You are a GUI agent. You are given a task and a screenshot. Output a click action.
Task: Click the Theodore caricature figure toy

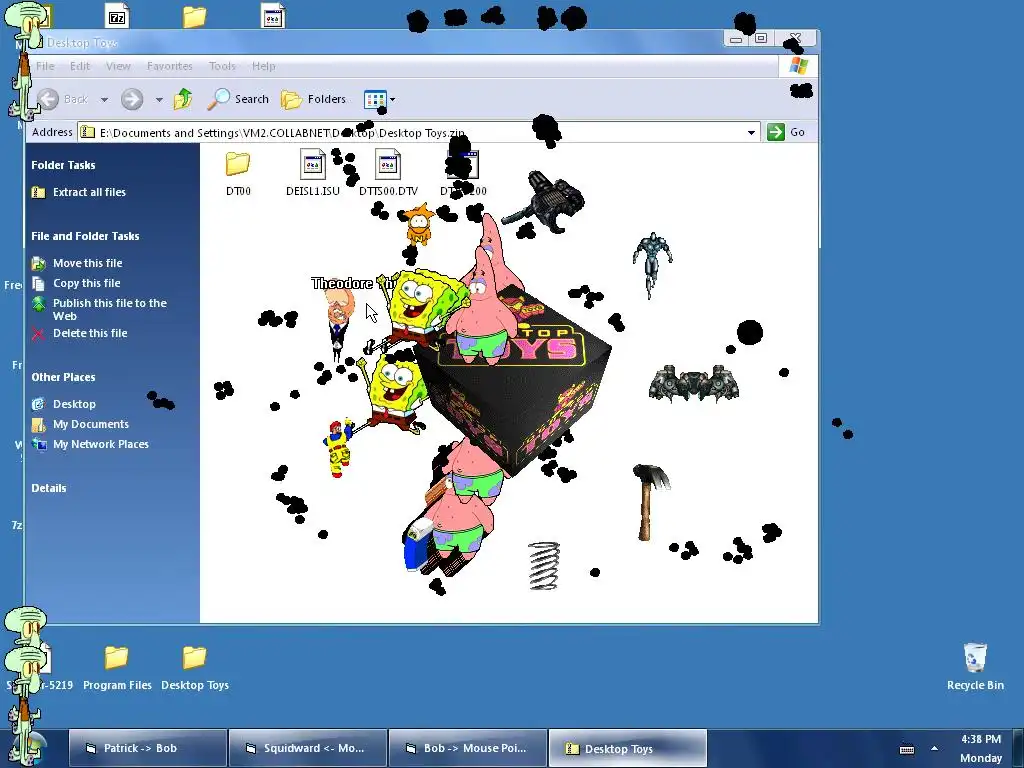point(339,322)
